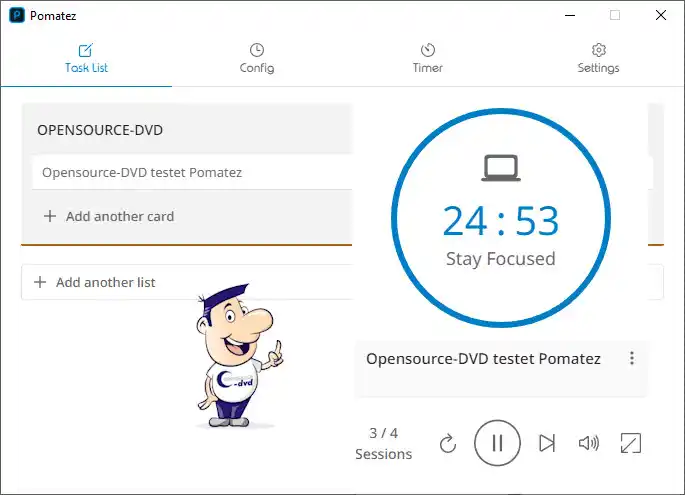Viewport: 685px width, 495px height.
Task: Open the Timer tab
Action: coord(428,59)
